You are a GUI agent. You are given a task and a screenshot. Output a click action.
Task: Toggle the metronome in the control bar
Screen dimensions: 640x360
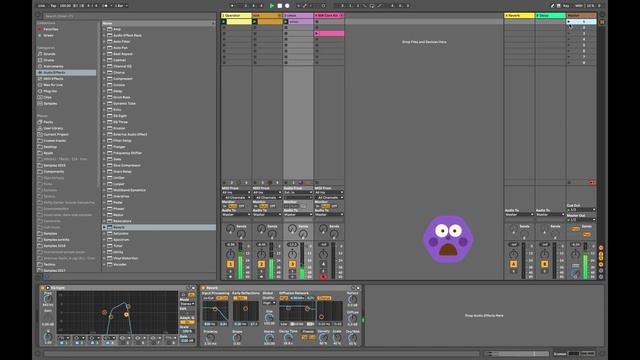pos(105,6)
